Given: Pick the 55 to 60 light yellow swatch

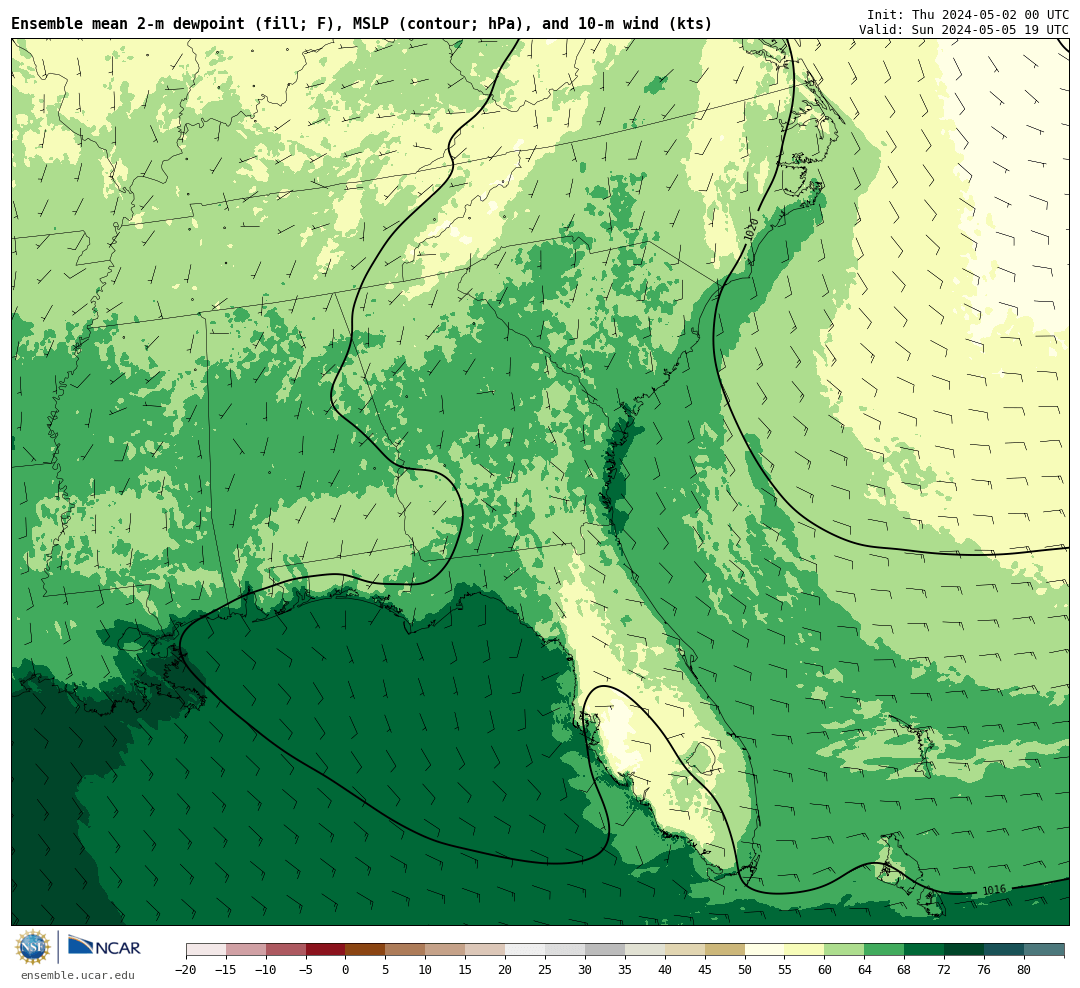Looking at the screenshot, I should tap(805, 950).
